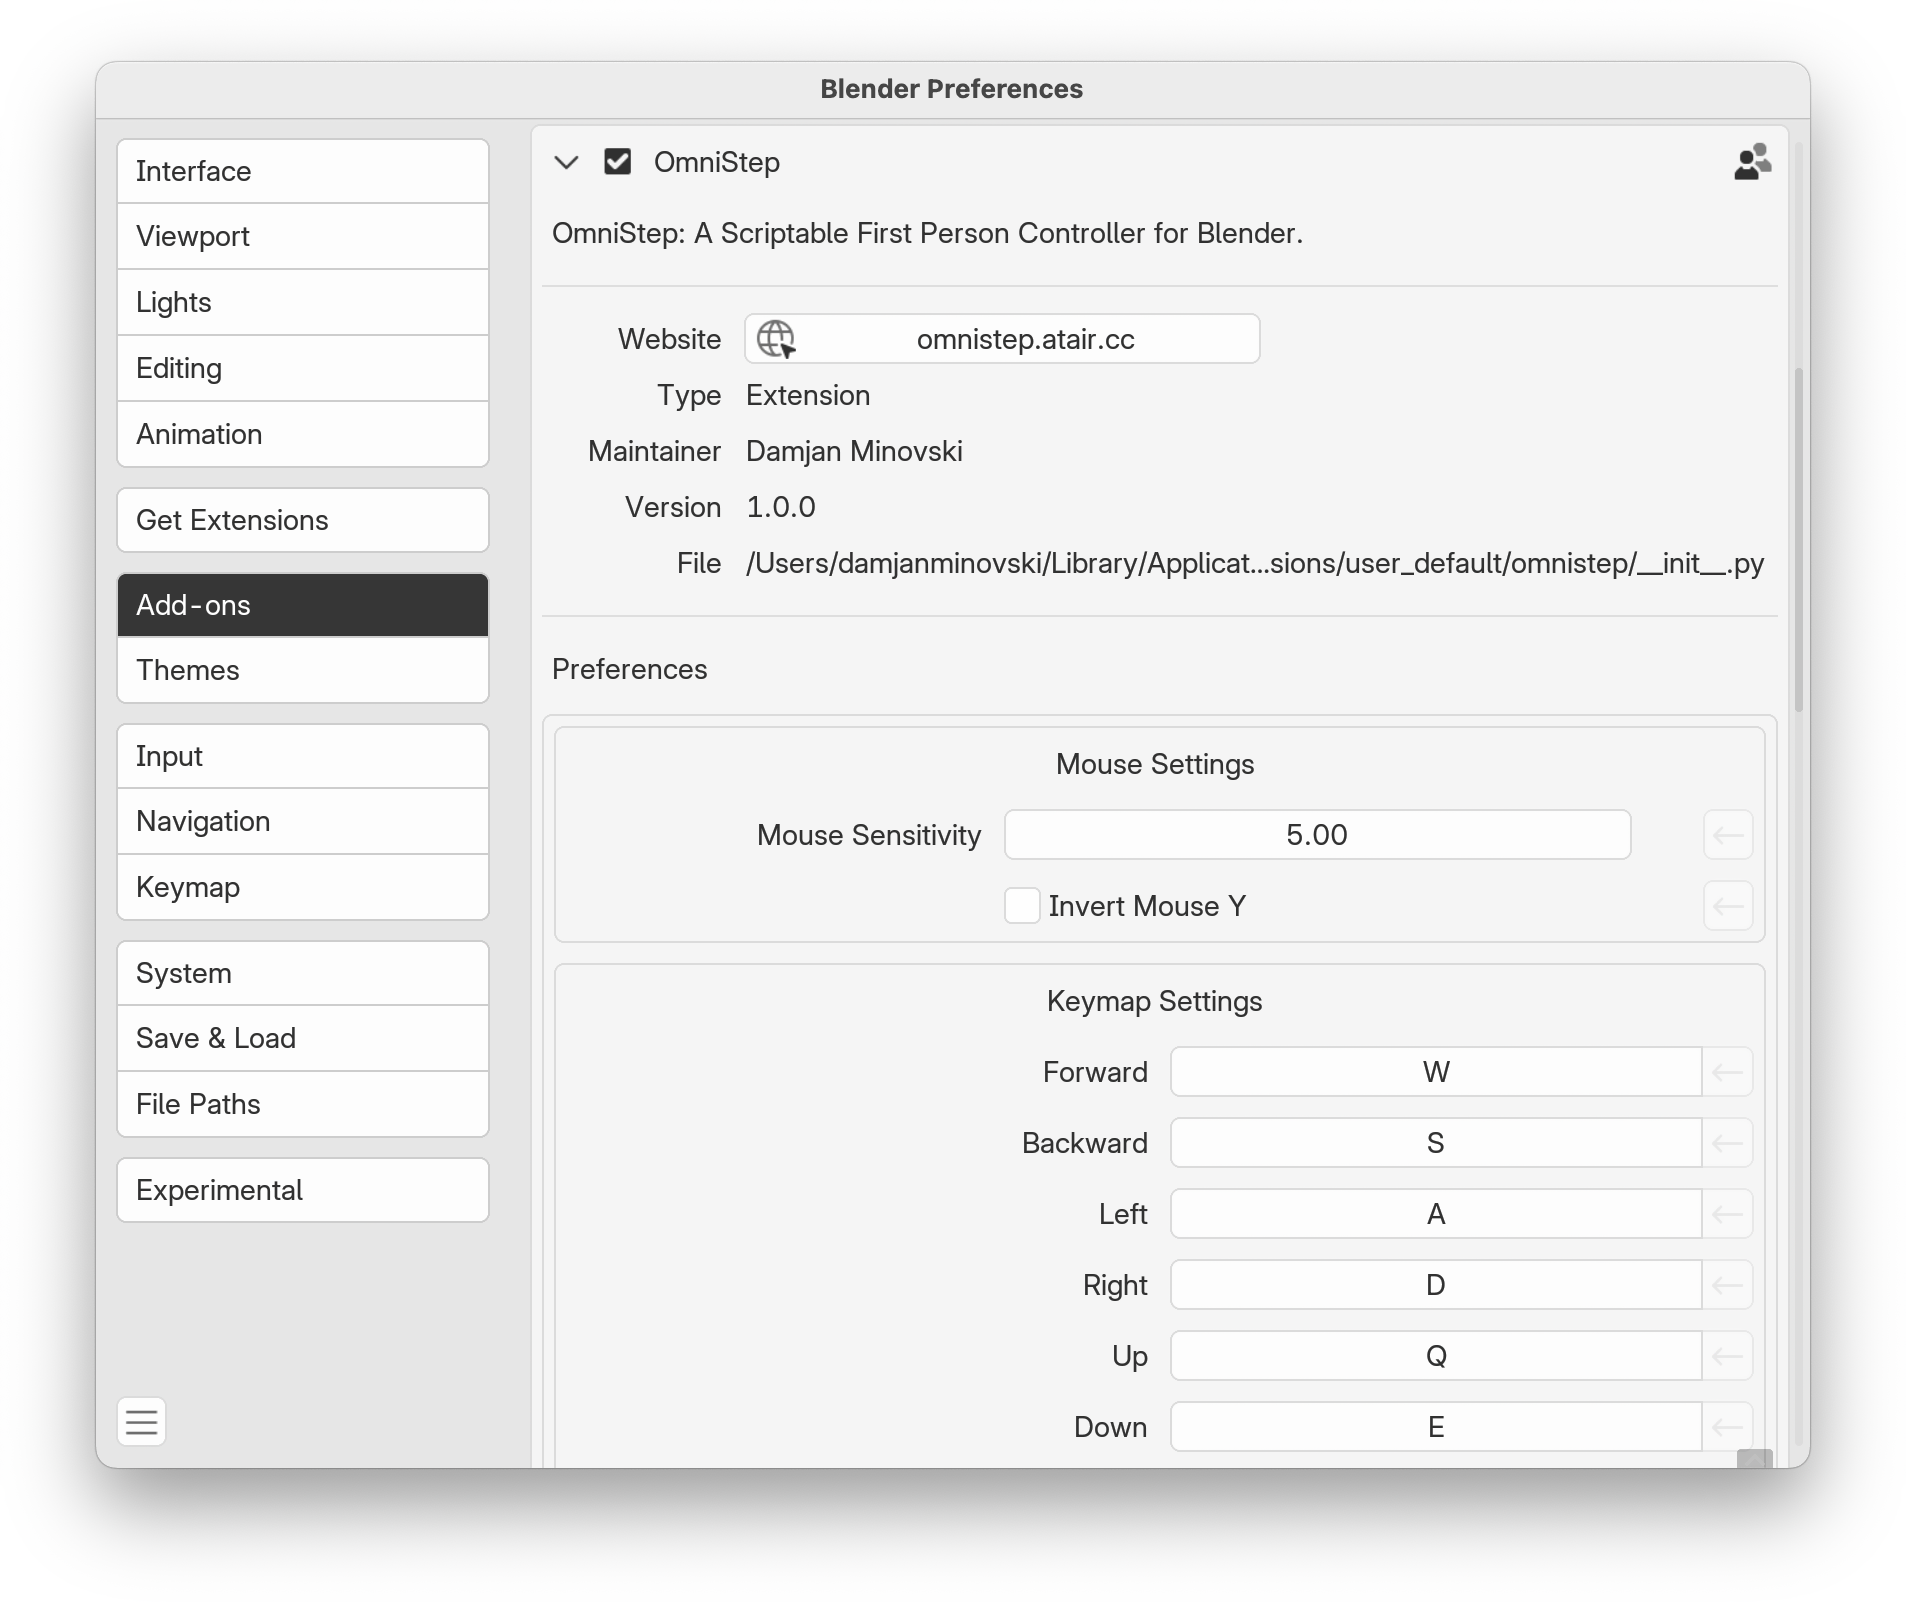Image resolution: width=1906 pixels, height=1602 pixels.
Task: Disable the OmniStep add-on checkbox
Action: pyautogui.click(x=617, y=161)
